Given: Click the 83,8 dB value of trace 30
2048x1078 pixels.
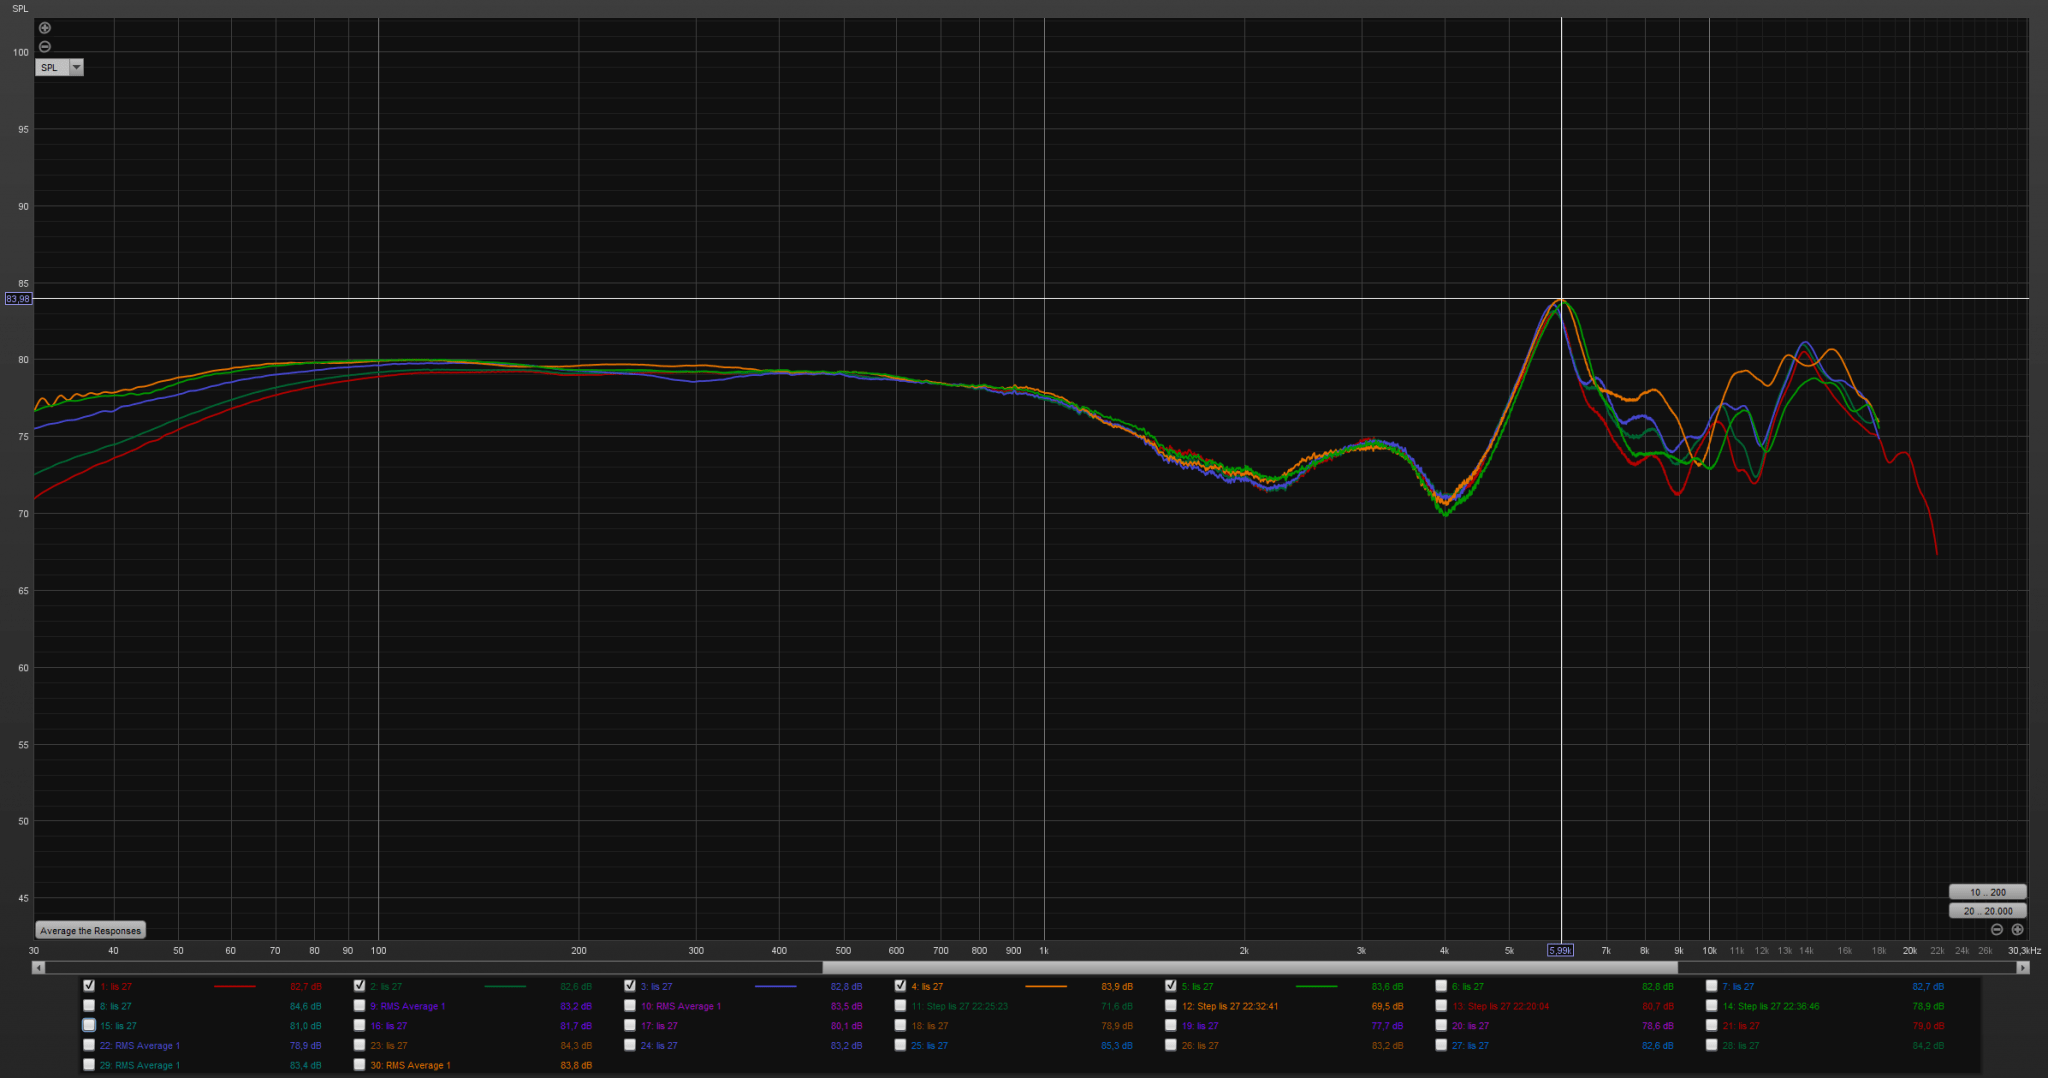Looking at the screenshot, I should click(x=576, y=1065).
